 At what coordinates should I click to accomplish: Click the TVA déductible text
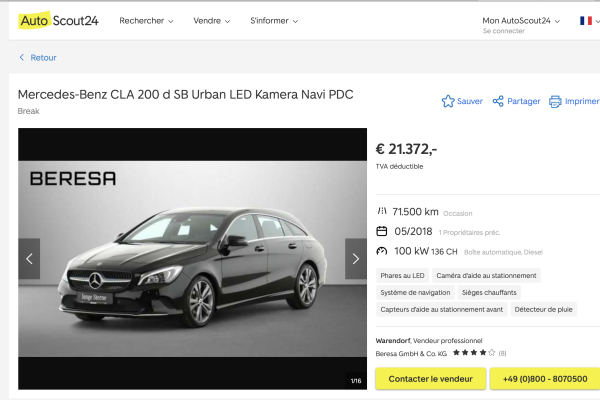[399, 167]
